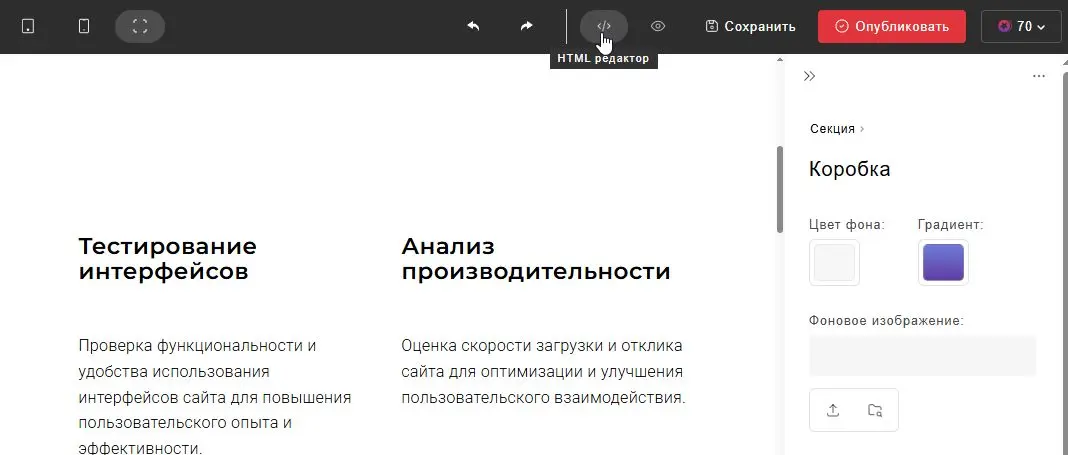Image resolution: width=1068 pixels, height=455 pixels.
Task: Toggle fullscreen canvas view
Action: [140, 27]
